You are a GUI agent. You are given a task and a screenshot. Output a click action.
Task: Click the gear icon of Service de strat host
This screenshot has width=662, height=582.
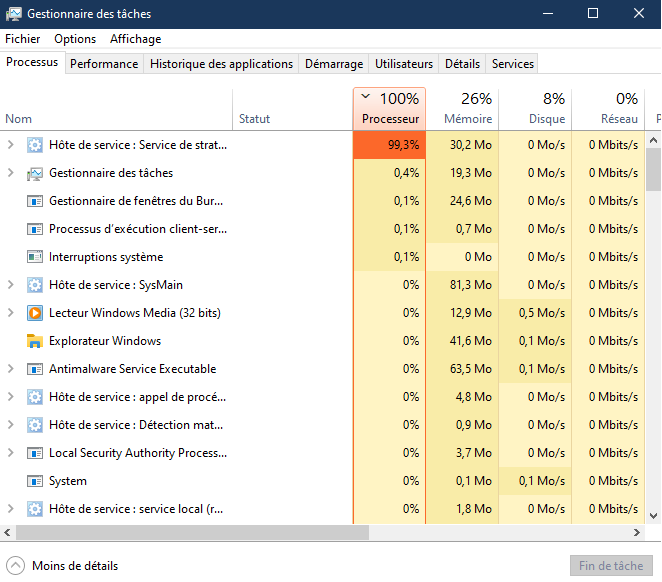point(35,145)
